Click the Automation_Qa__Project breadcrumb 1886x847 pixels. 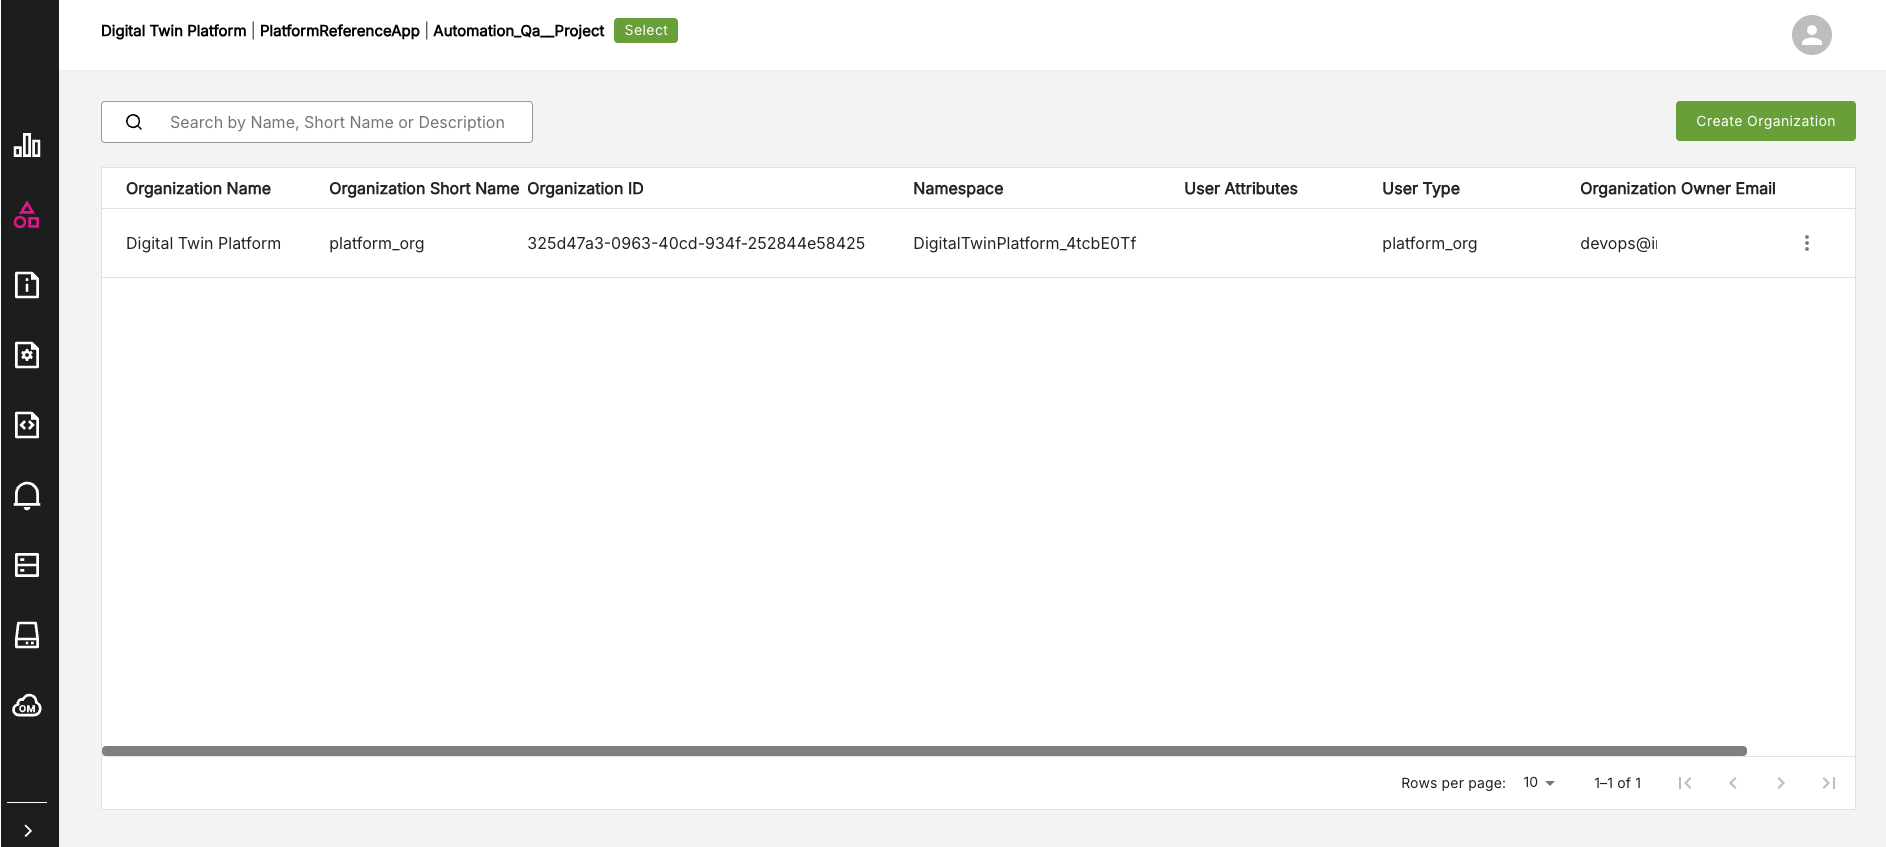518,31
